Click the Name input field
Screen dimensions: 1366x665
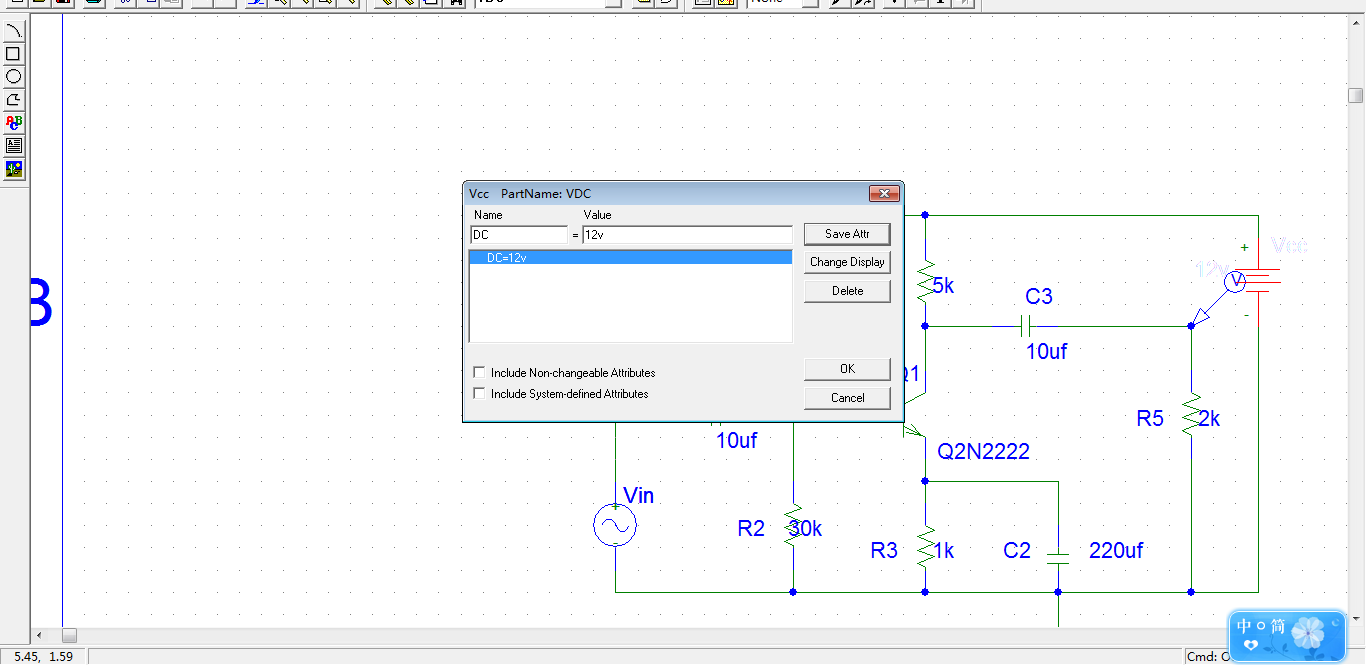point(518,235)
